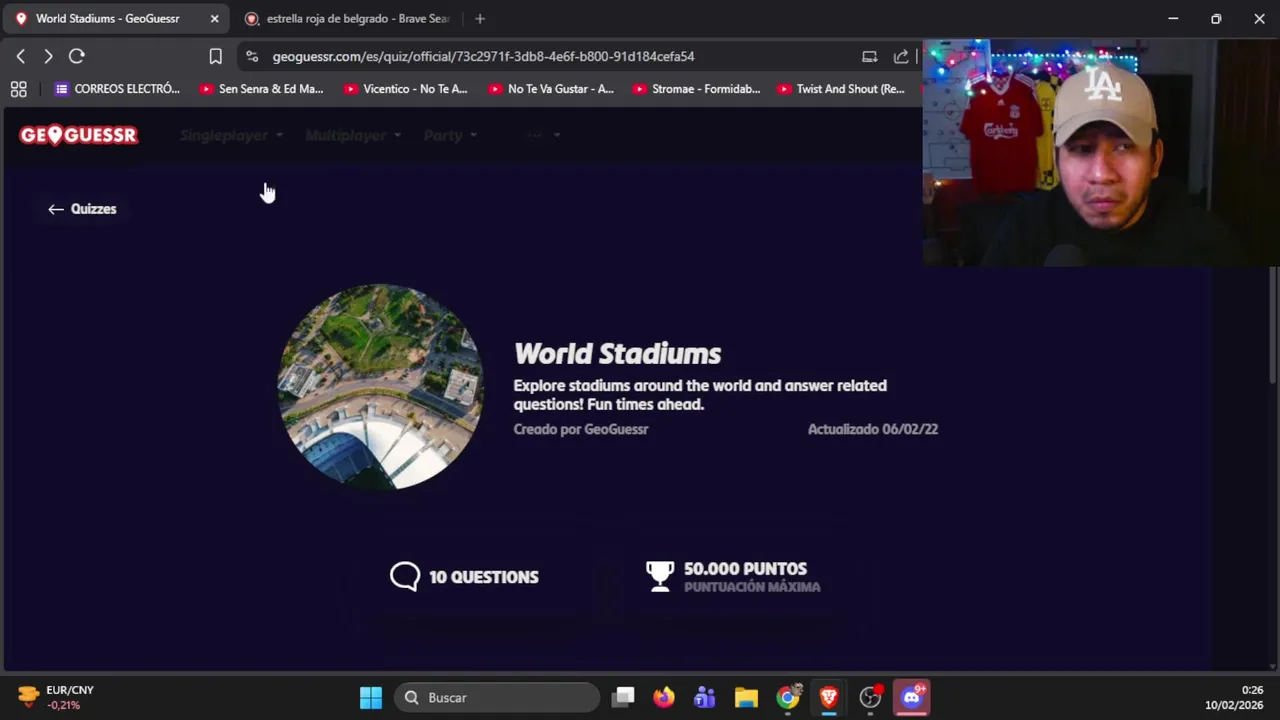Bookmark this page with bookmark icon
This screenshot has height=720, width=1280.
coord(215,57)
